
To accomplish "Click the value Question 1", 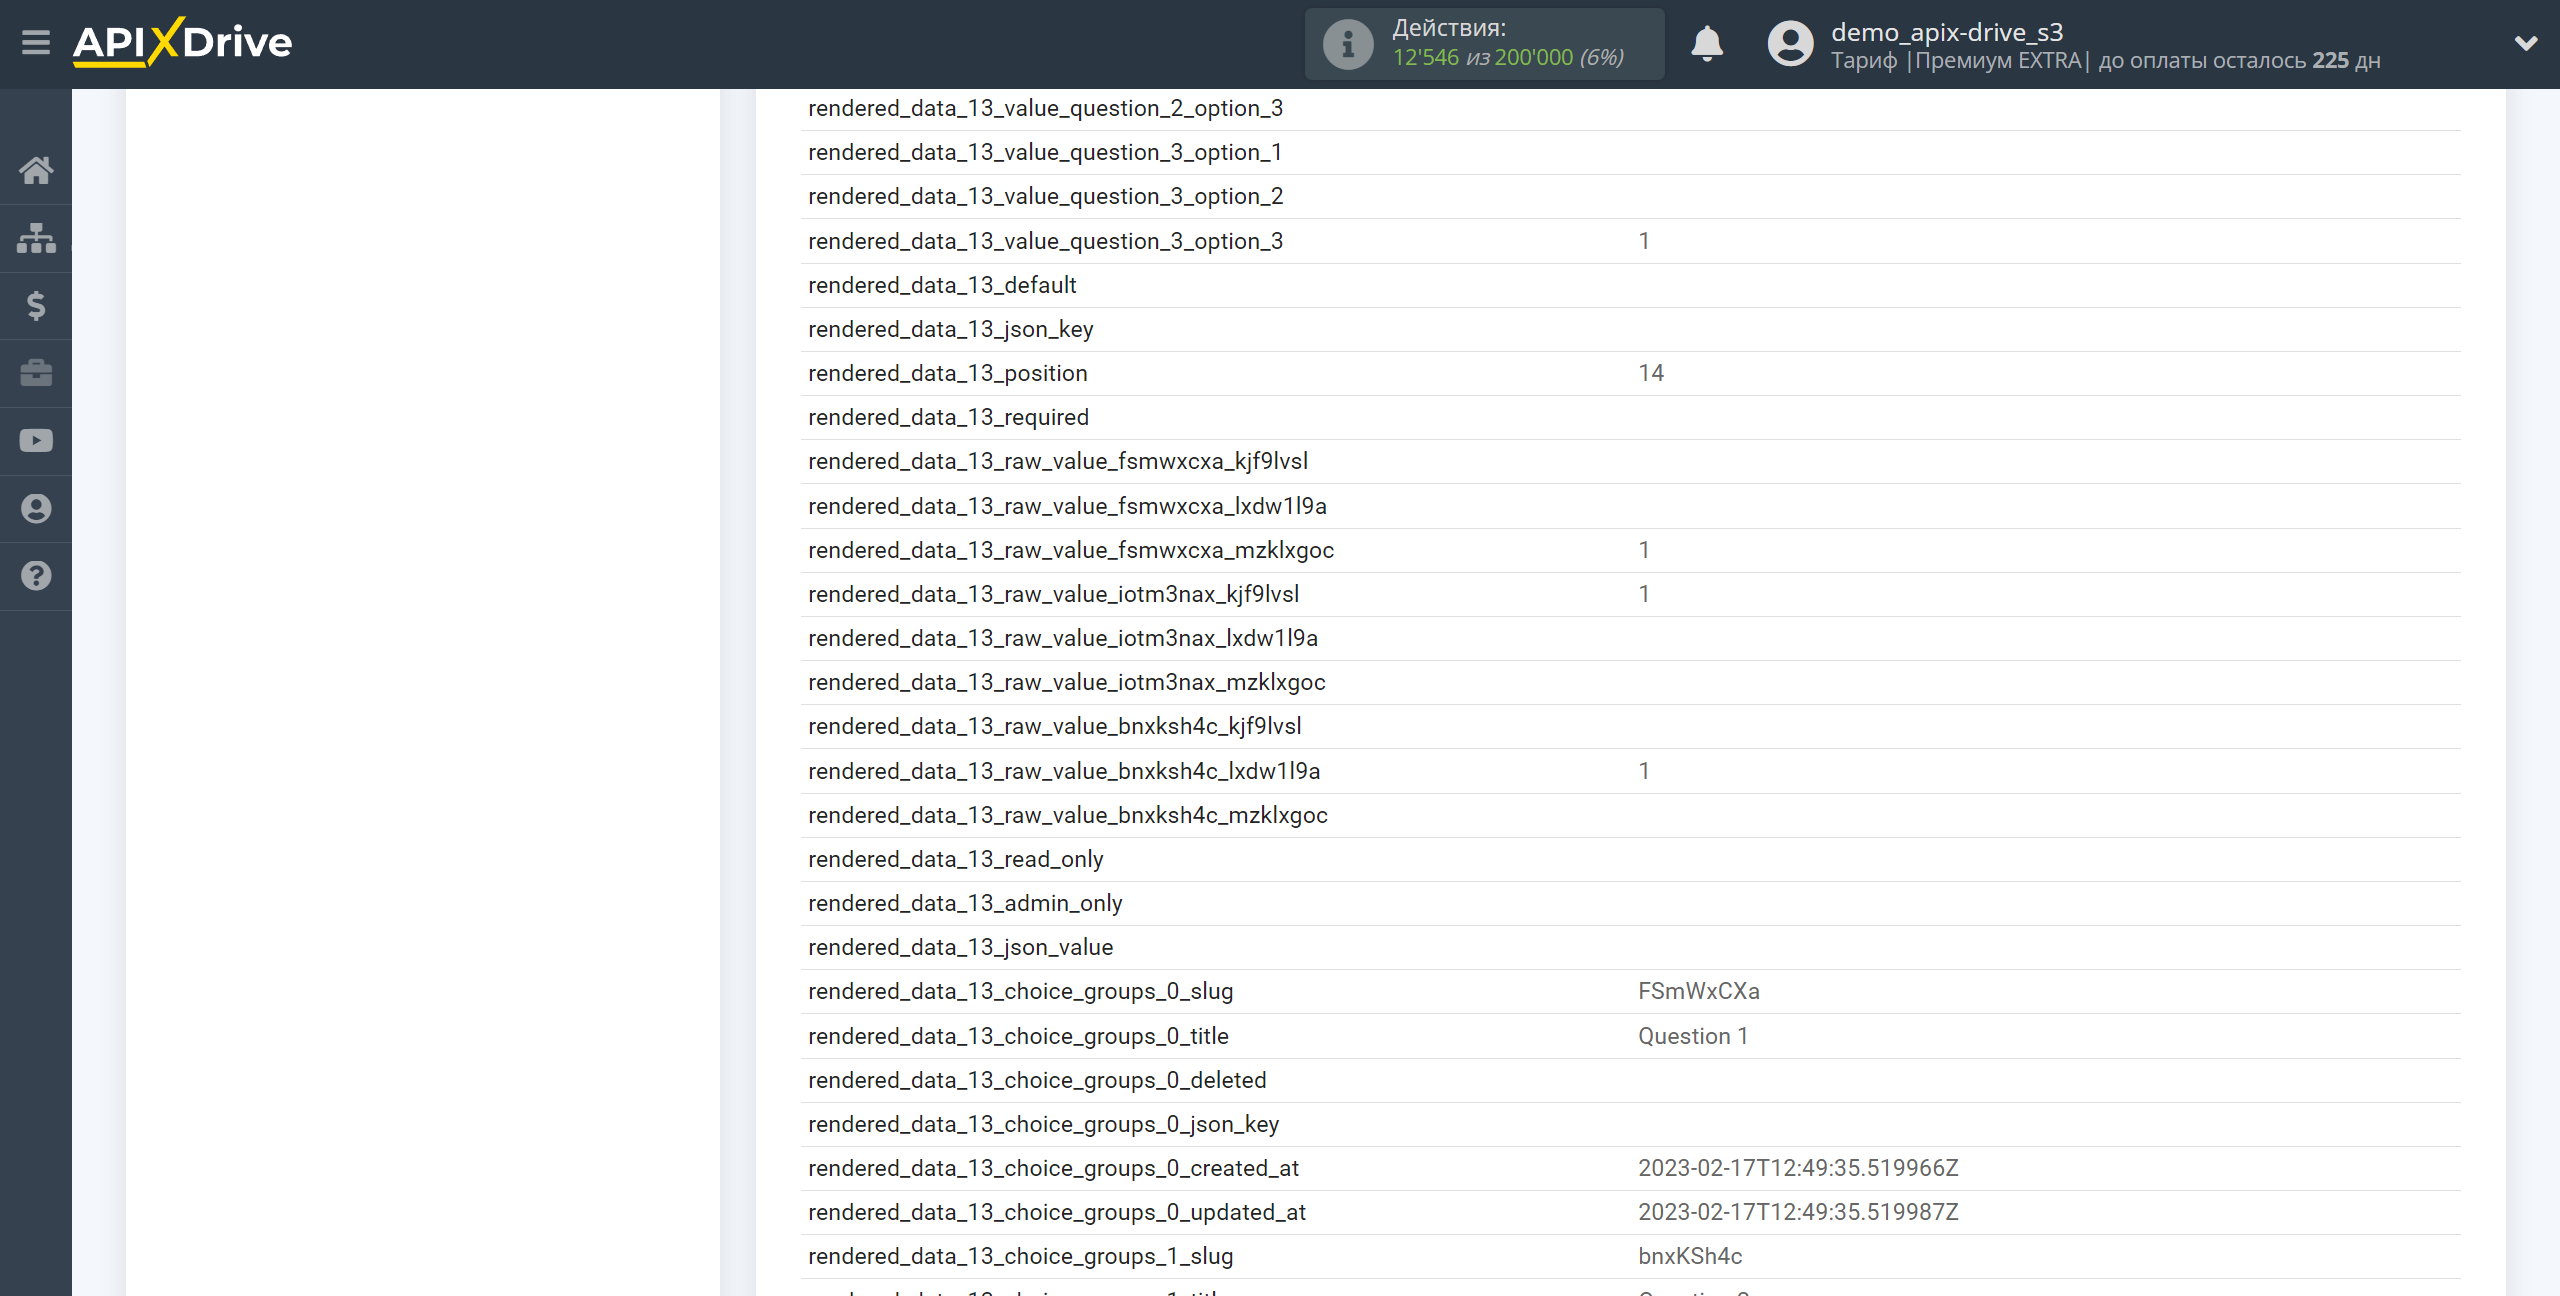I will tap(1693, 1036).
